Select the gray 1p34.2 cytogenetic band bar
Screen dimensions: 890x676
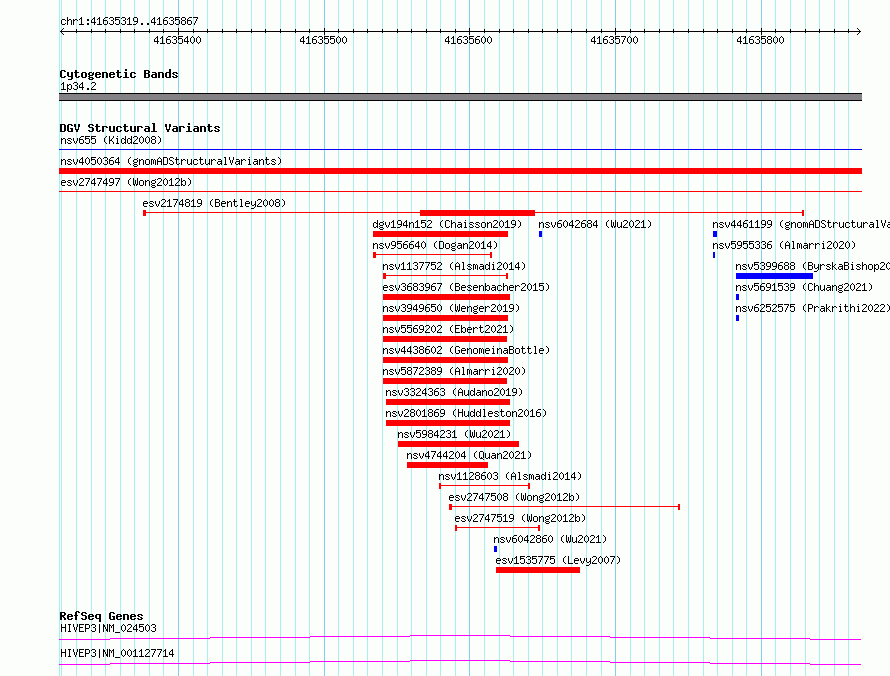point(460,97)
